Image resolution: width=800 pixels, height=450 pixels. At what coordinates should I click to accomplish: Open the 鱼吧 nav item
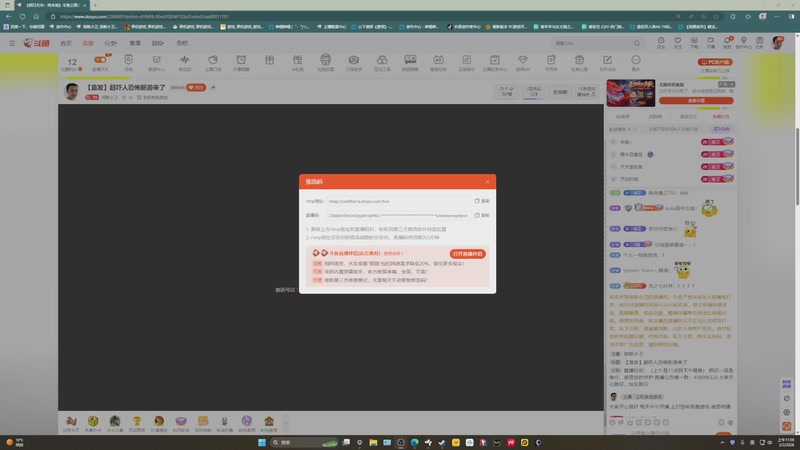tap(182, 43)
